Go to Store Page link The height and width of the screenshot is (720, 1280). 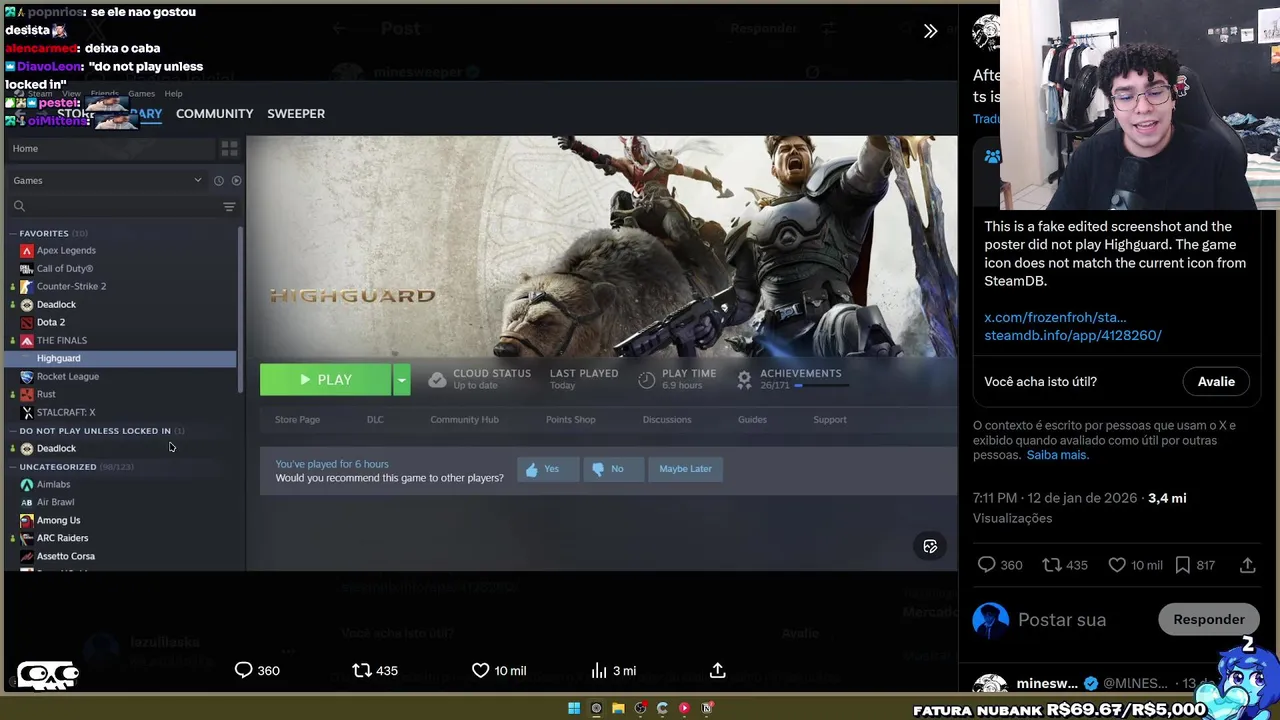coord(298,420)
